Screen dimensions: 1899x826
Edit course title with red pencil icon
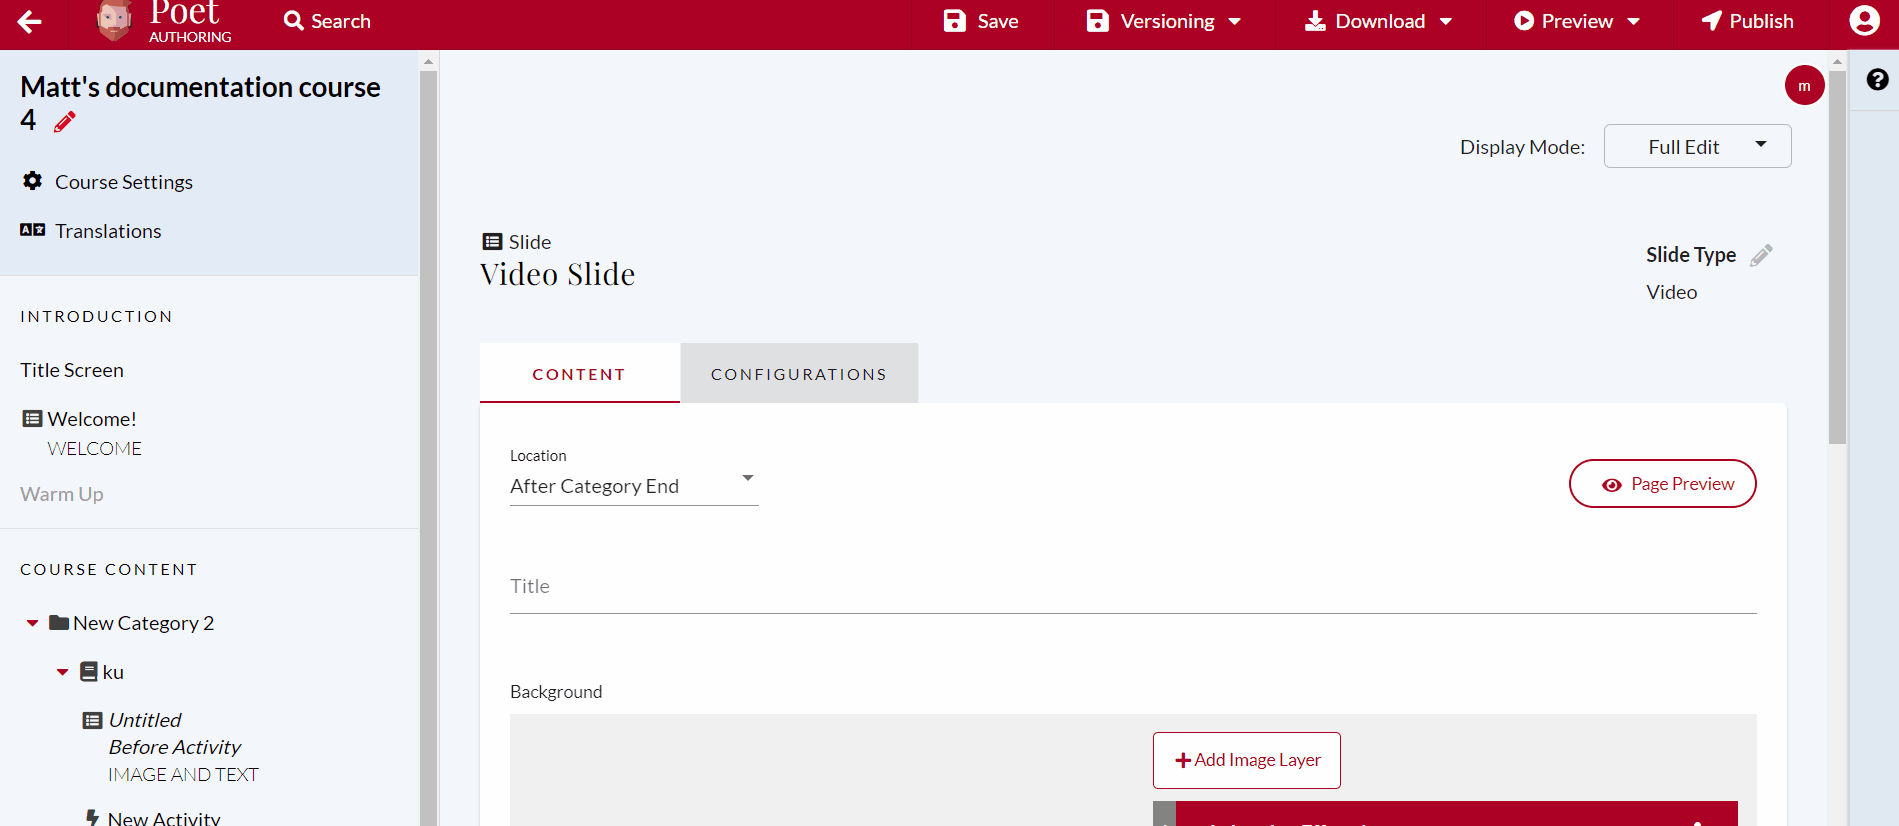point(65,122)
